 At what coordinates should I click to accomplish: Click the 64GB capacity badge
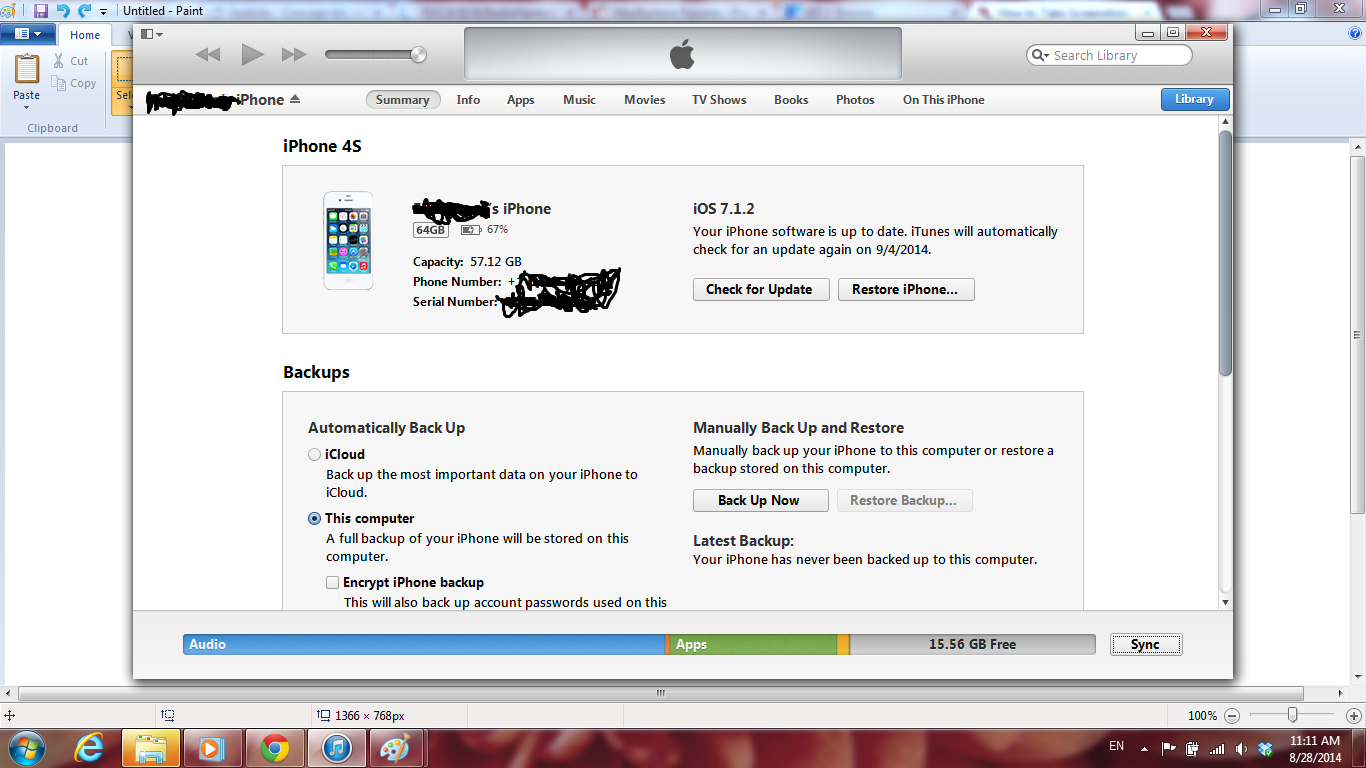431,230
